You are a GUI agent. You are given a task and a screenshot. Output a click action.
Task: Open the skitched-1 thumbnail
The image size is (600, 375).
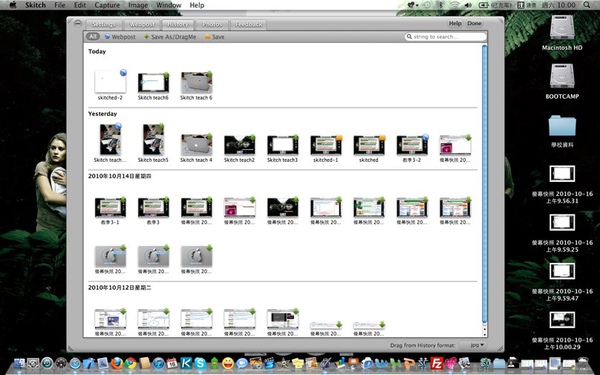pos(326,145)
